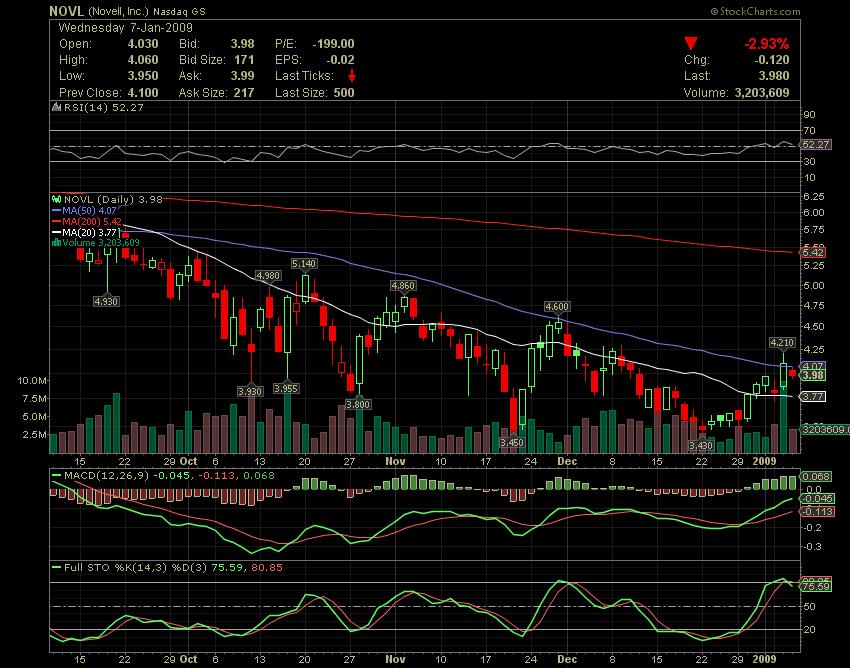Click the 'Wednesday 7-Jan-2009' date text

click(x=125, y=28)
